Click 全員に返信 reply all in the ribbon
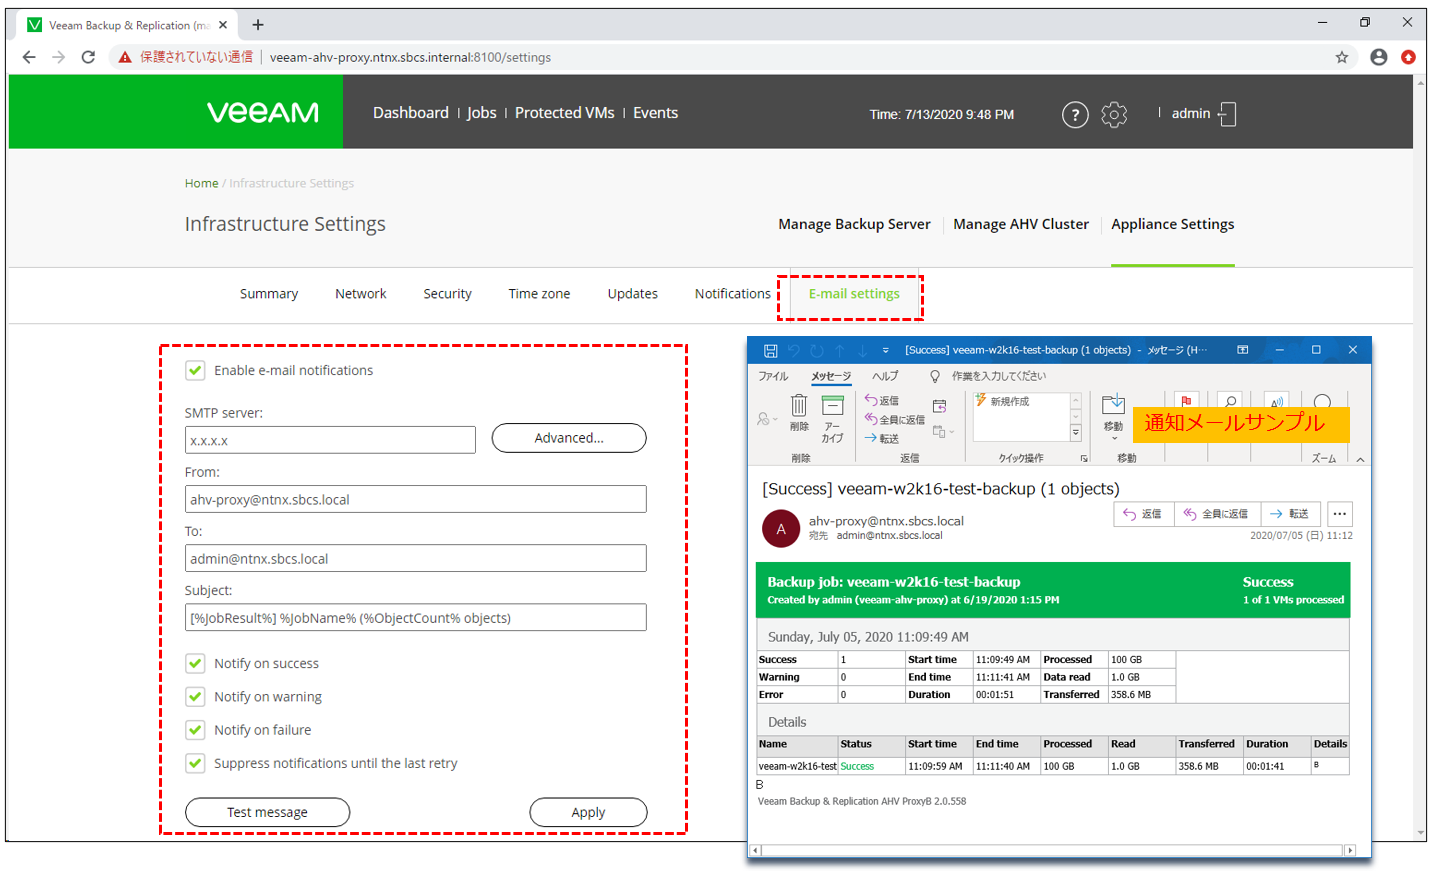The image size is (1435, 871). 894,419
